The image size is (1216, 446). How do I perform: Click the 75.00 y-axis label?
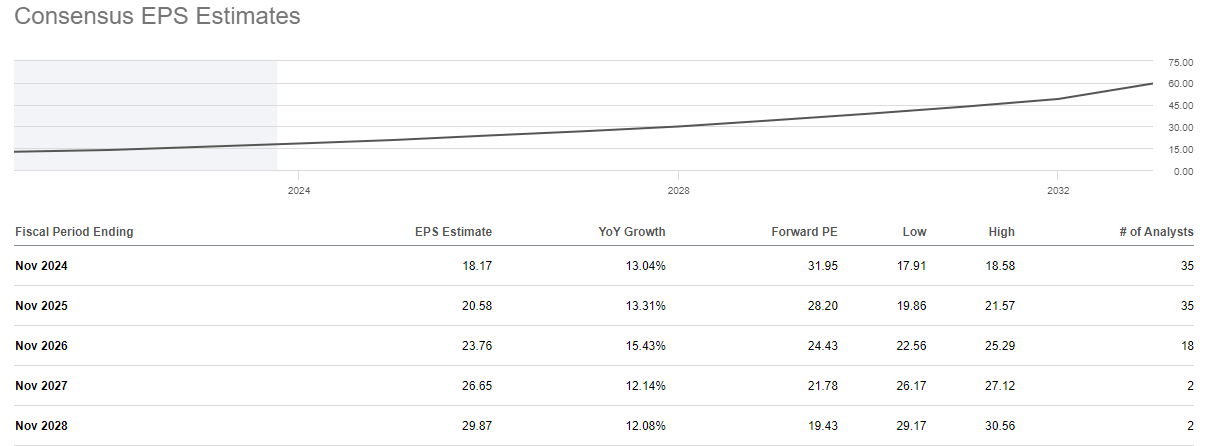[1182, 62]
